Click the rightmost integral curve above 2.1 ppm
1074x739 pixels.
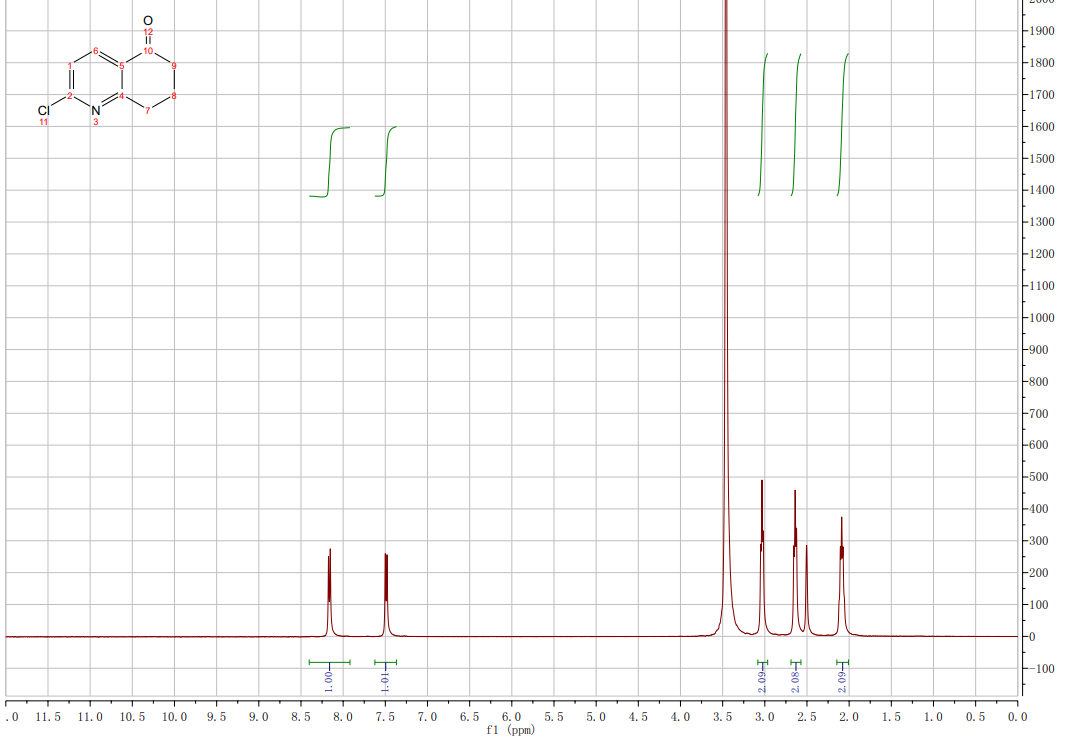843,120
